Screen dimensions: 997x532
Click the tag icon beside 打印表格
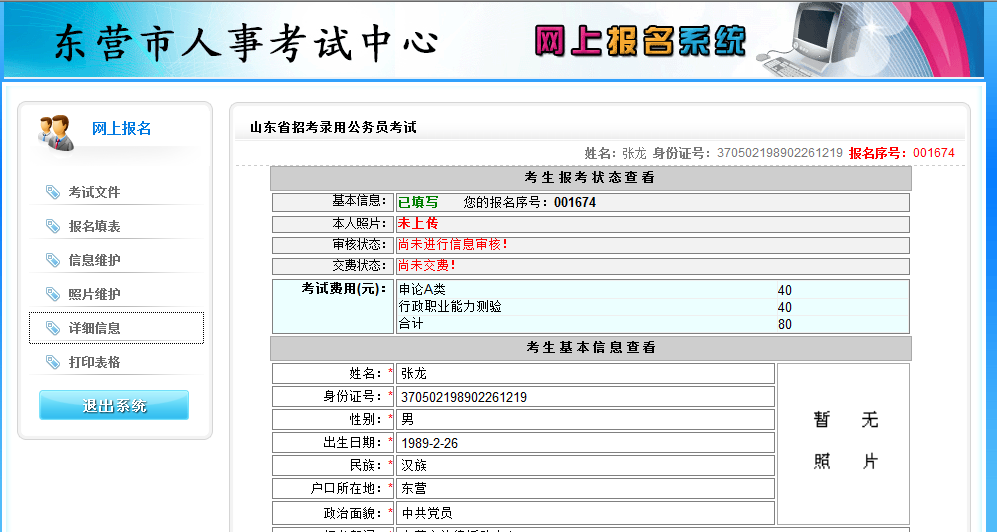53,362
